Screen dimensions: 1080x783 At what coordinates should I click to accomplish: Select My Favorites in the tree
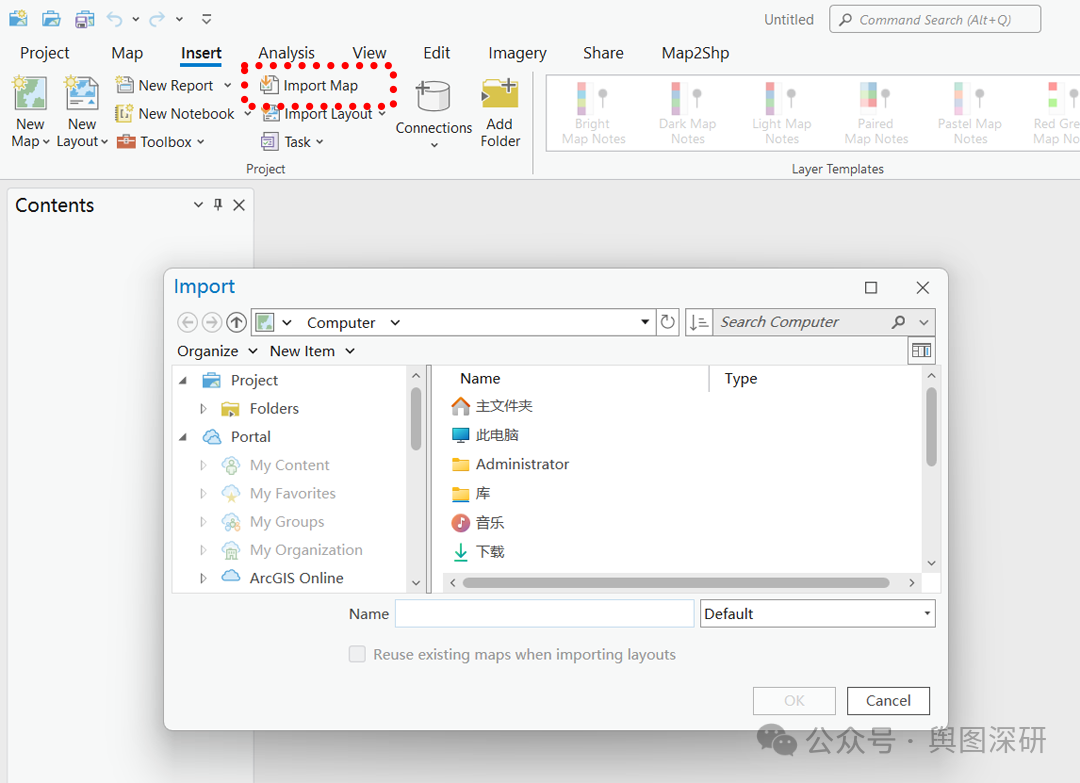[293, 493]
